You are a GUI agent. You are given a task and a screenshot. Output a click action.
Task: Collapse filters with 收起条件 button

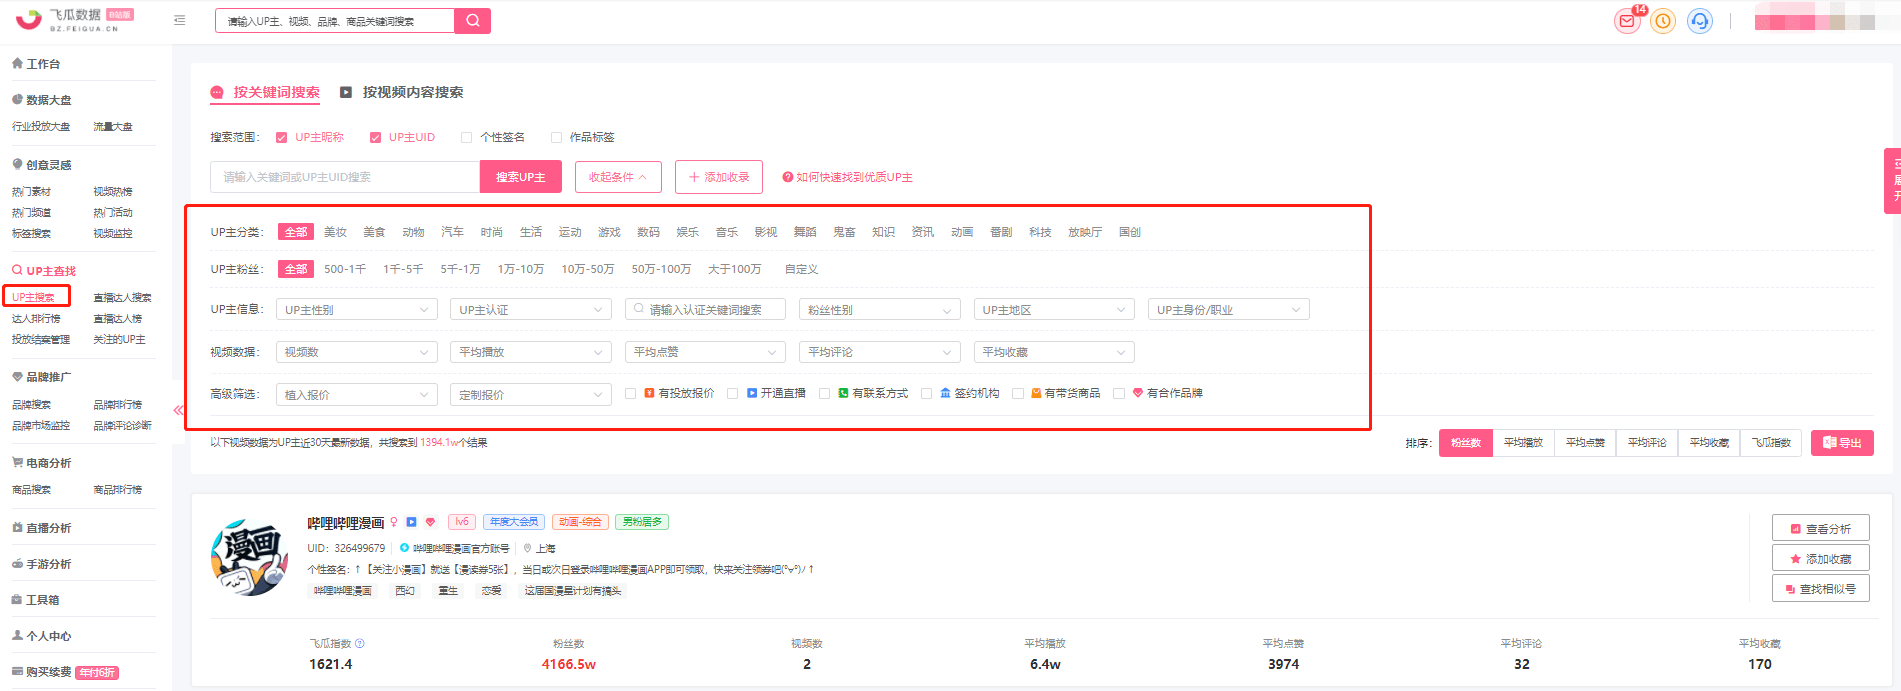(x=618, y=177)
